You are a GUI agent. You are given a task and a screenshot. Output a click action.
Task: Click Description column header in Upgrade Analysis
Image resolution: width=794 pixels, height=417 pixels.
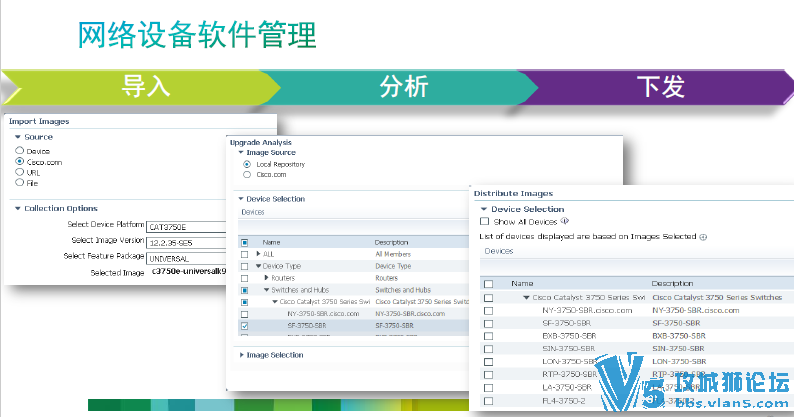[391, 242]
